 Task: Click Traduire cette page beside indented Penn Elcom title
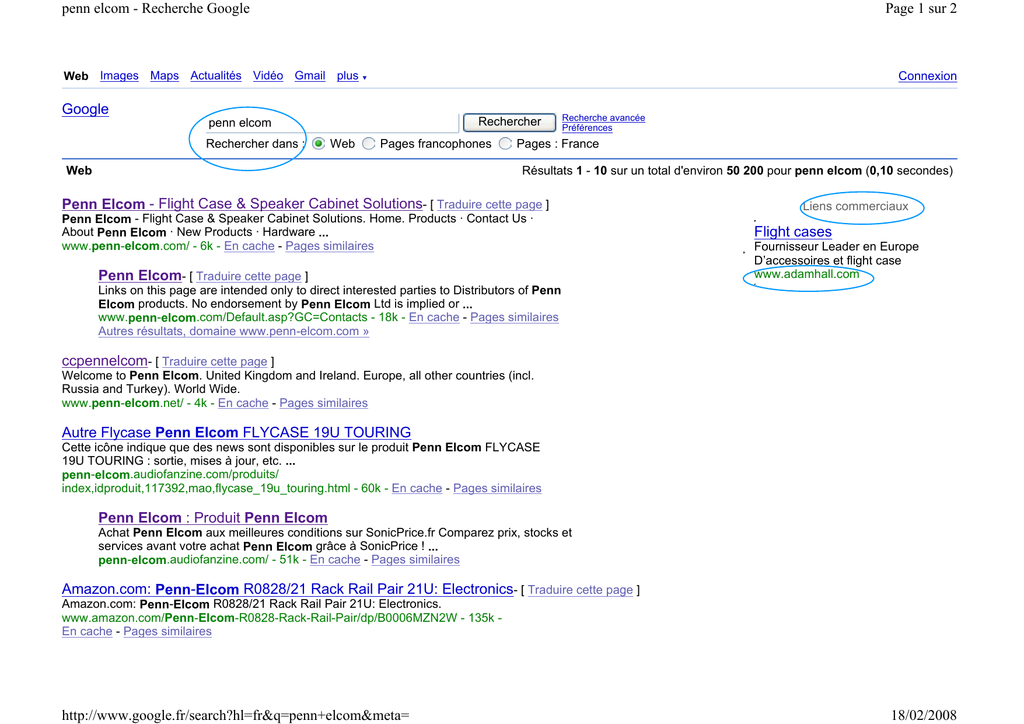[x=249, y=276]
